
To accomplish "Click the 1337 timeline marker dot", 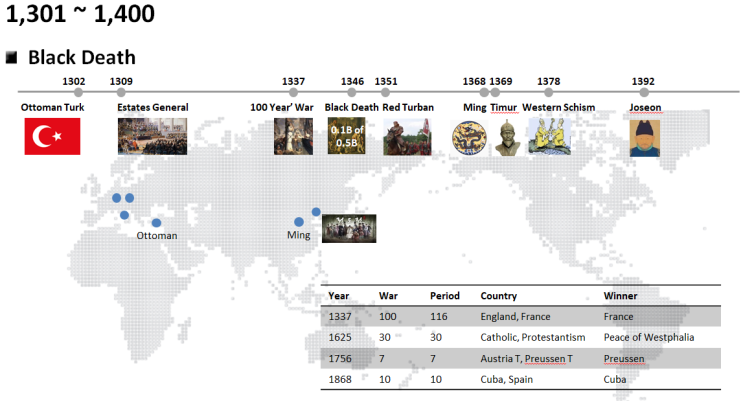I will click(x=293, y=92).
